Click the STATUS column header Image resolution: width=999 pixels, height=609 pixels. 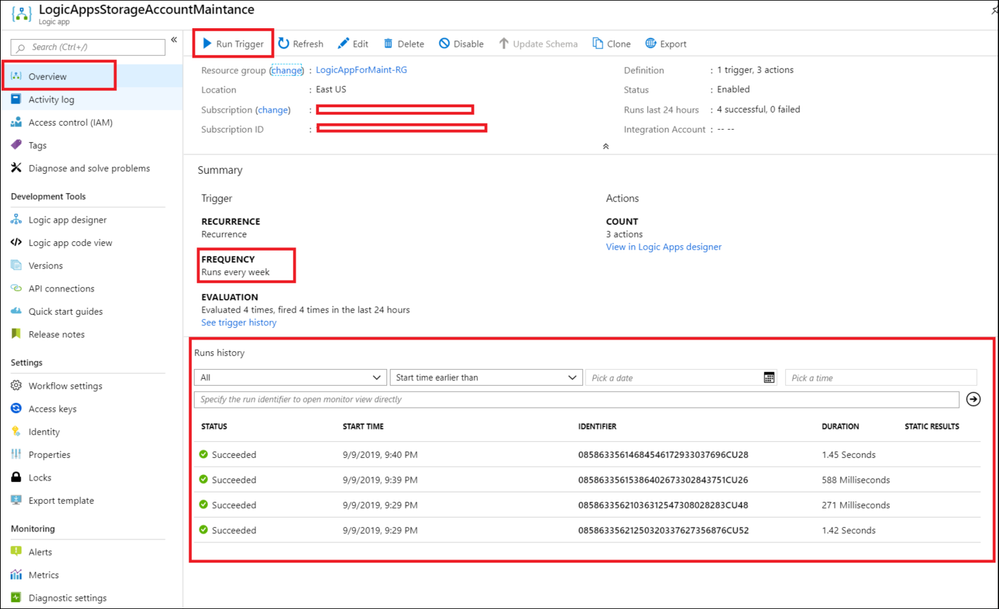click(214, 427)
